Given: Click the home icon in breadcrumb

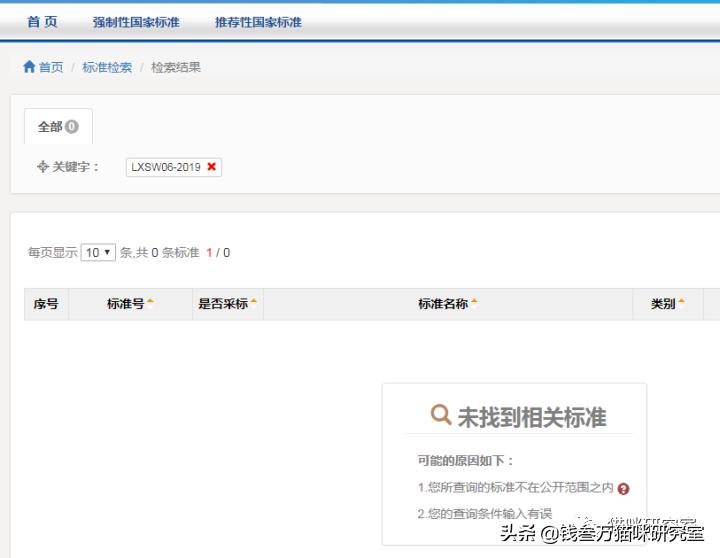Looking at the screenshot, I should [x=29, y=67].
